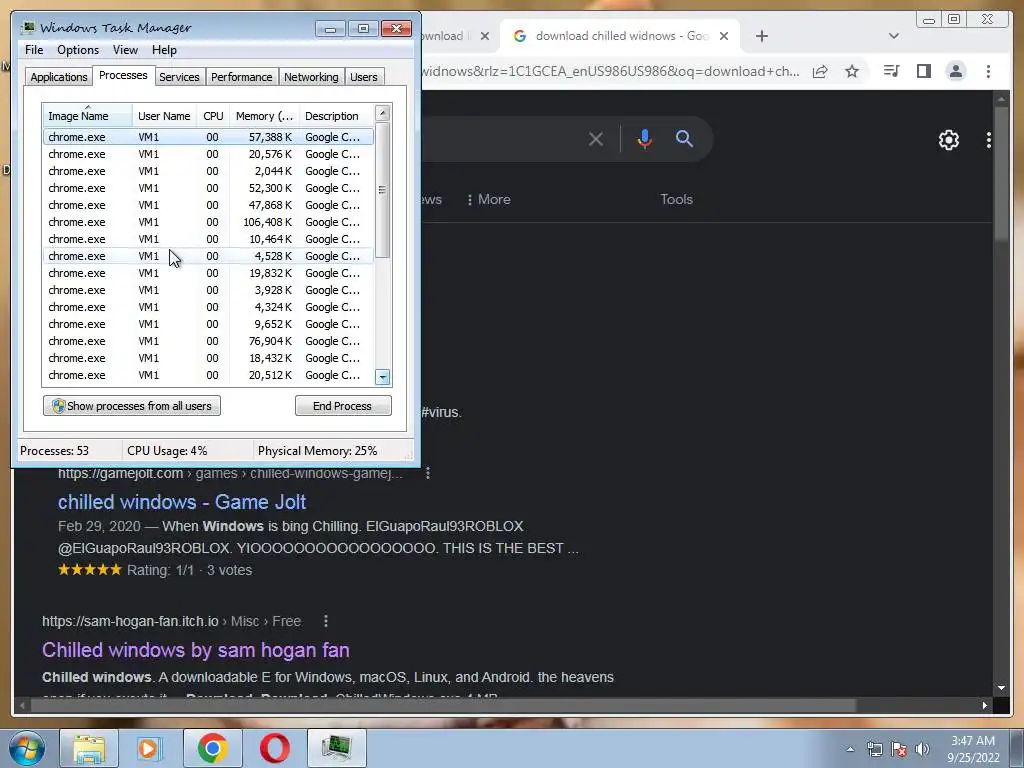
Task: Open options for sam-hogan-fan.itch.io result
Action: tap(325, 621)
